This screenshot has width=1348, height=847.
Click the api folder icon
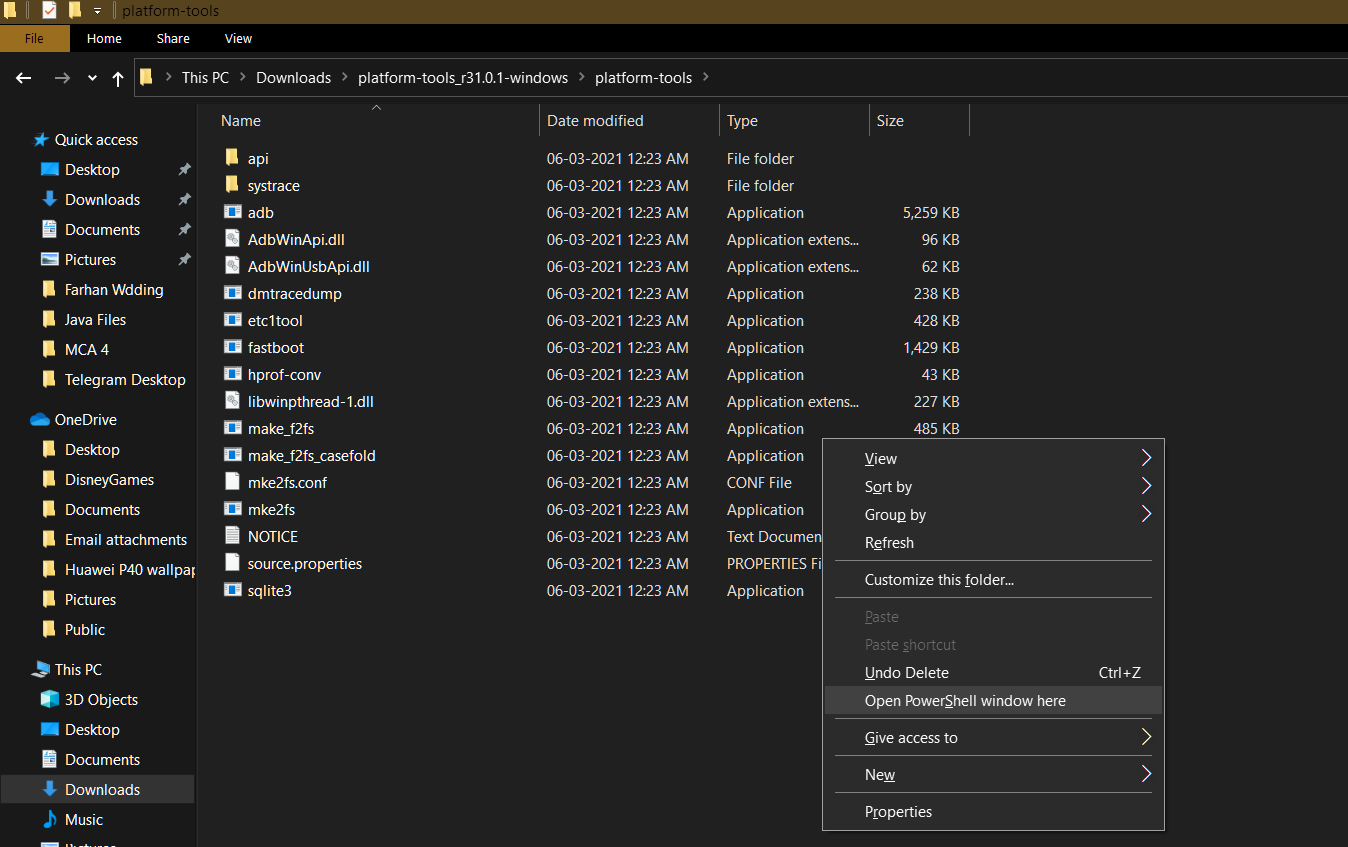pyautogui.click(x=232, y=159)
